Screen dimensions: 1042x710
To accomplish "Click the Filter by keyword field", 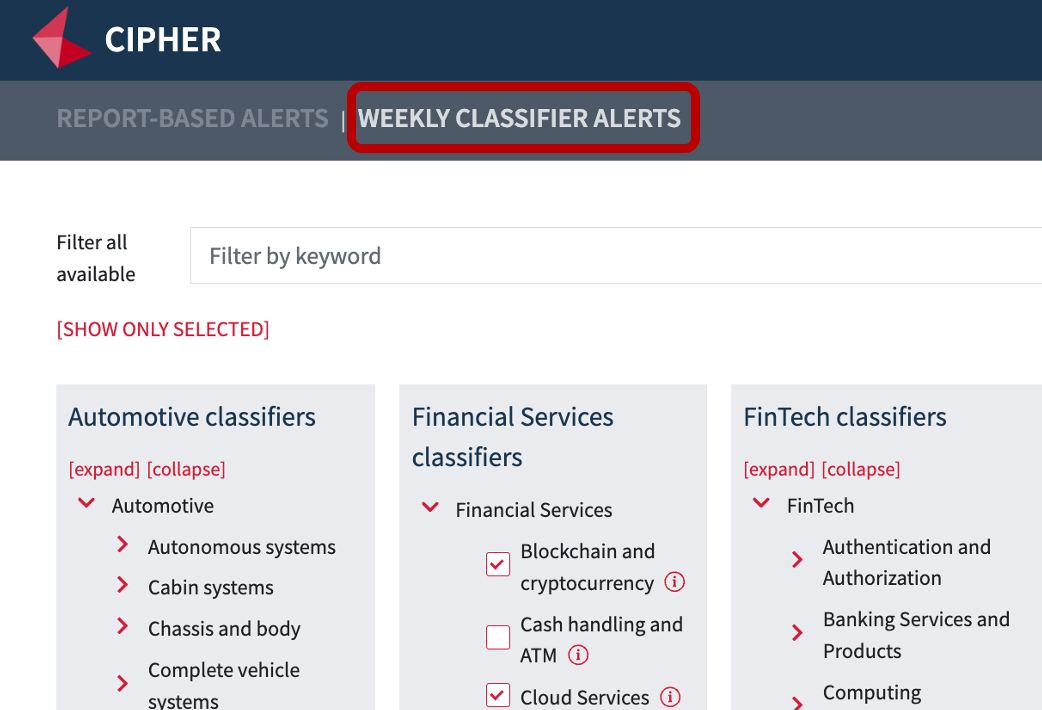I will tap(616, 256).
